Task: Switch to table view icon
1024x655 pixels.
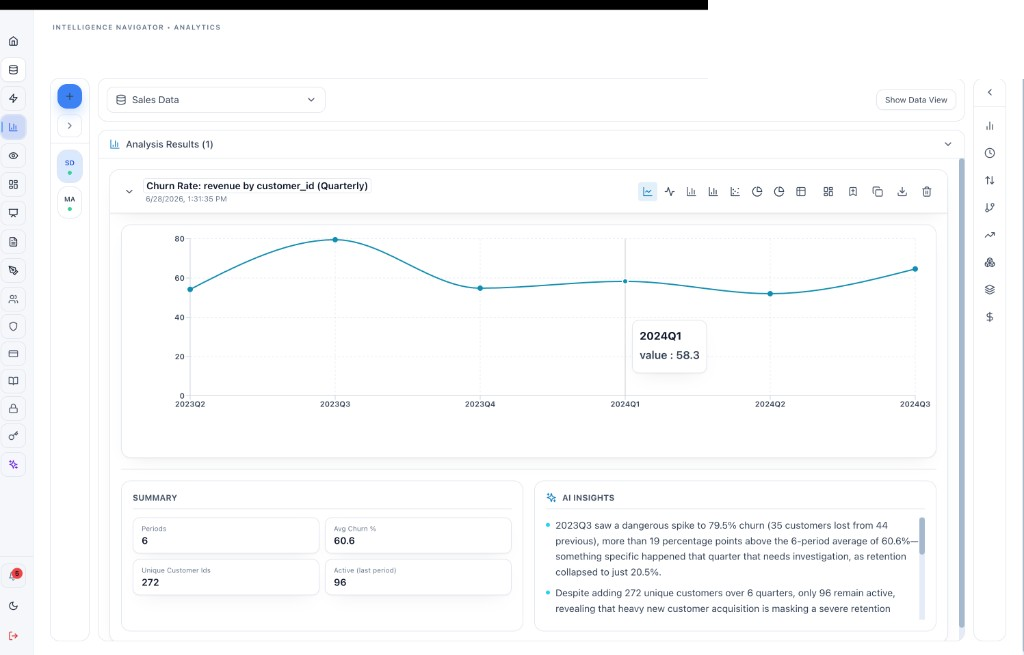Action: click(x=801, y=192)
